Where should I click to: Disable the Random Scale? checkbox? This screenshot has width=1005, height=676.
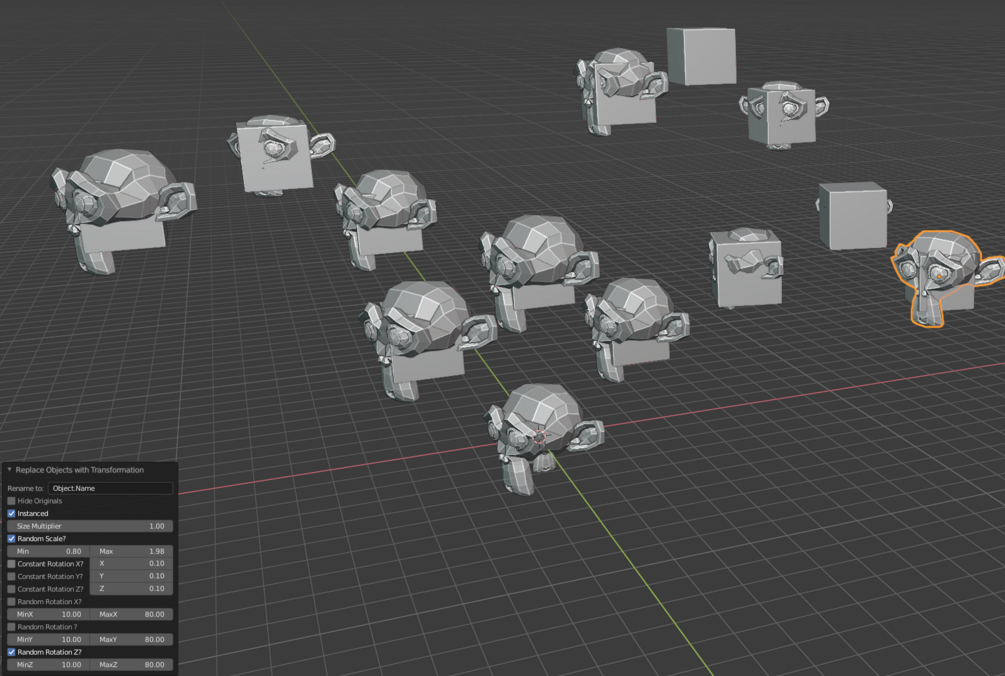(12, 539)
